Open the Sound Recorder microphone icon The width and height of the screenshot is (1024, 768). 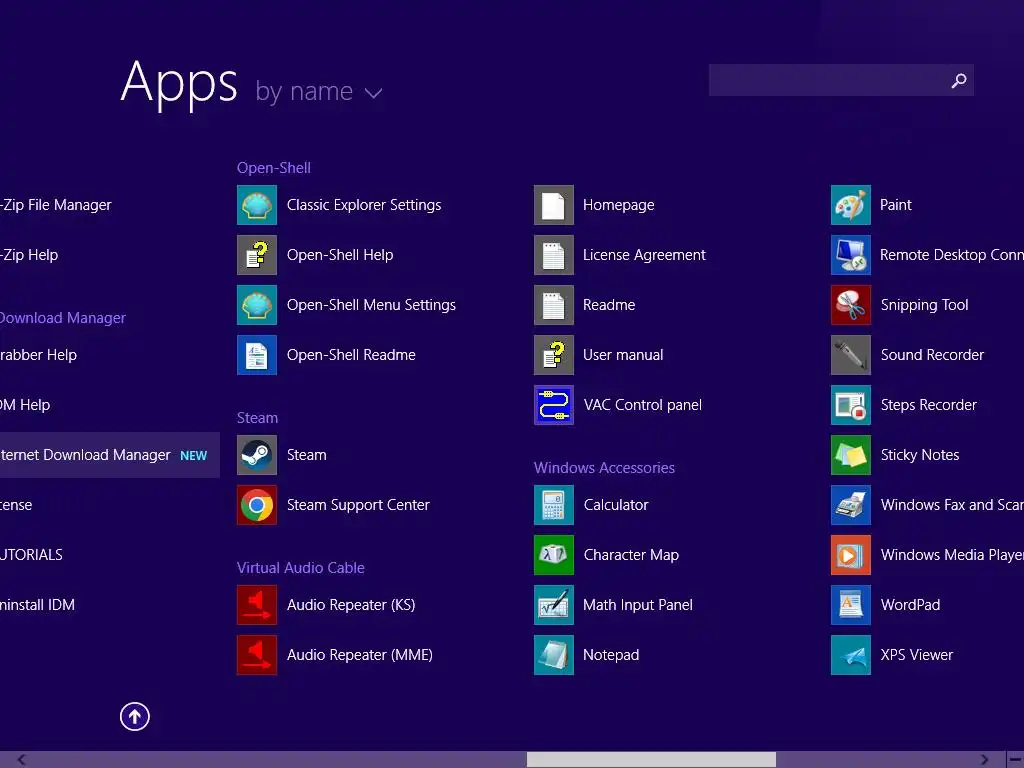pos(851,355)
